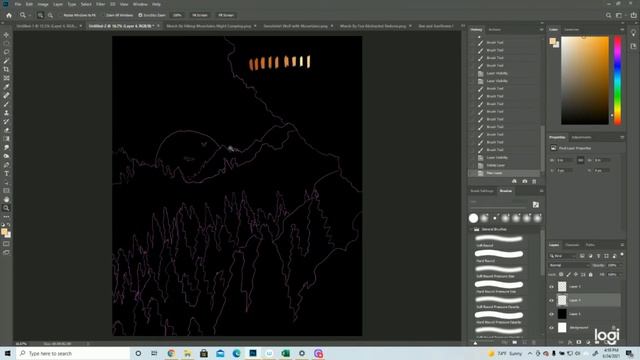Switch to the Actions tab
This screenshot has height=360, width=640.
tap(495, 30)
